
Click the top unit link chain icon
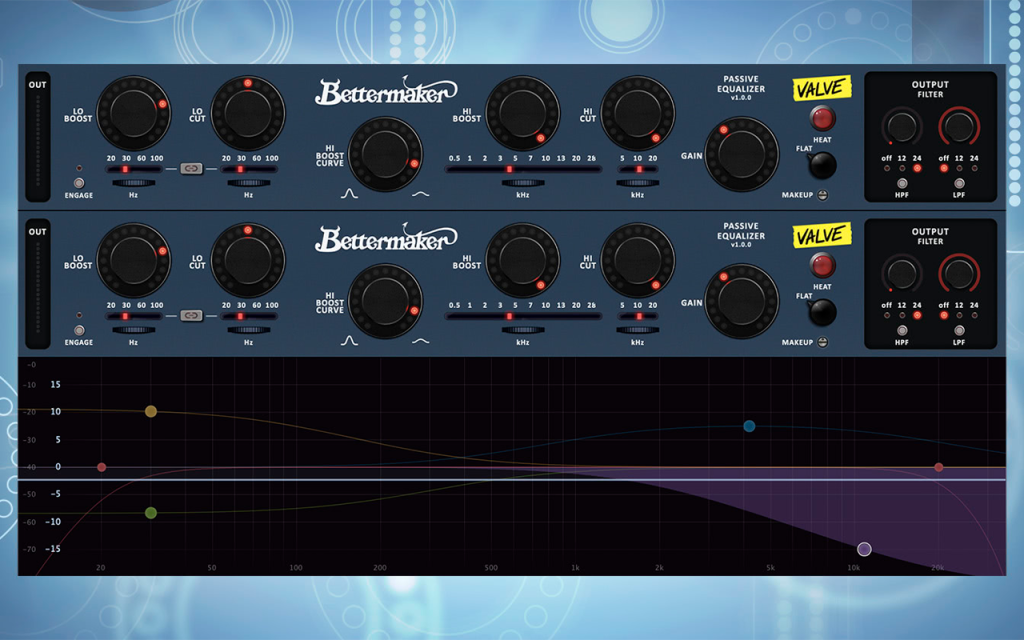coord(191,168)
